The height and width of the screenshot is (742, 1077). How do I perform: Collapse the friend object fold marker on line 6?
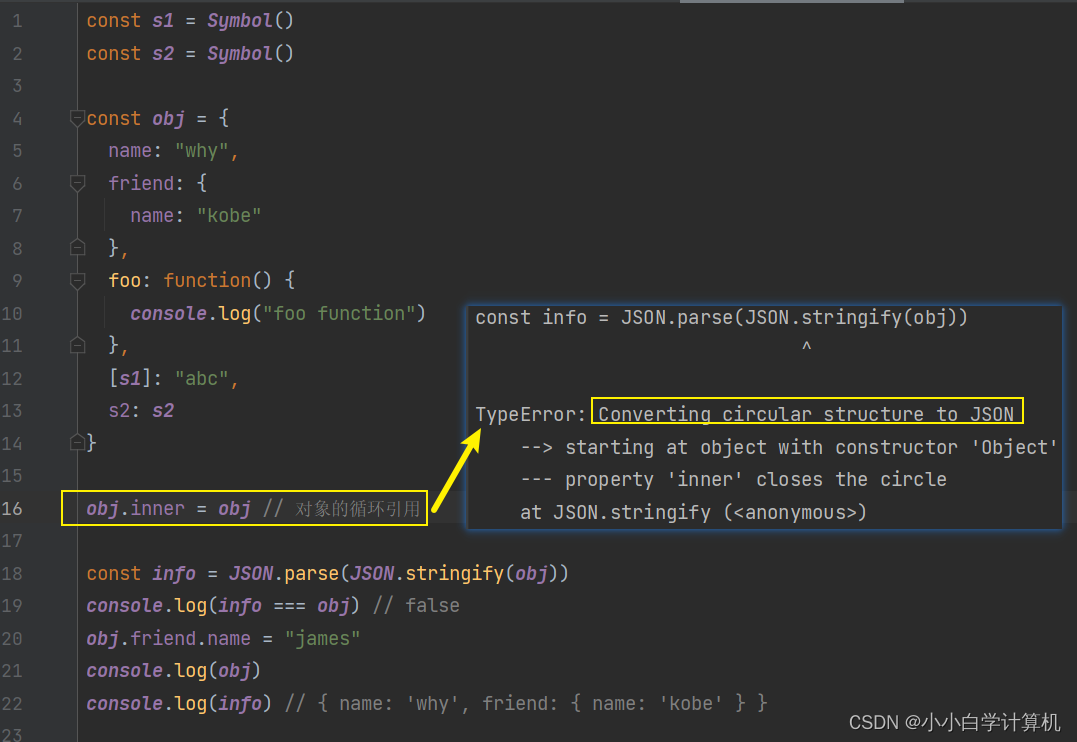pos(78,183)
